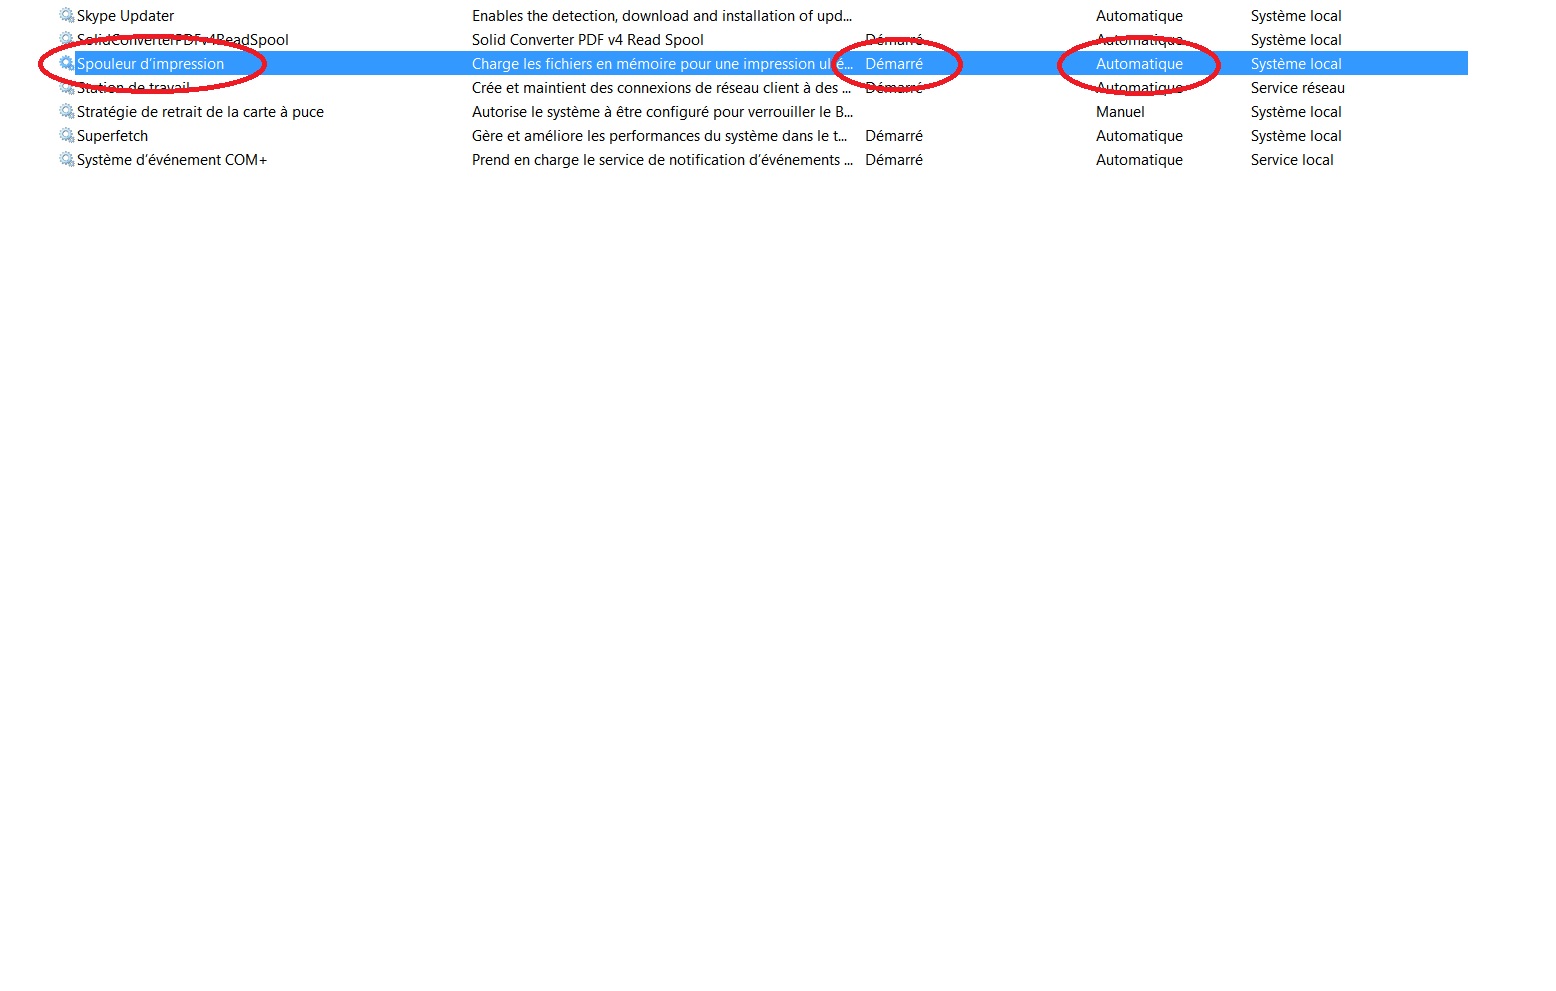Click the gear icon beside SolidConverterPDFv4ReadSpool

pos(67,39)
